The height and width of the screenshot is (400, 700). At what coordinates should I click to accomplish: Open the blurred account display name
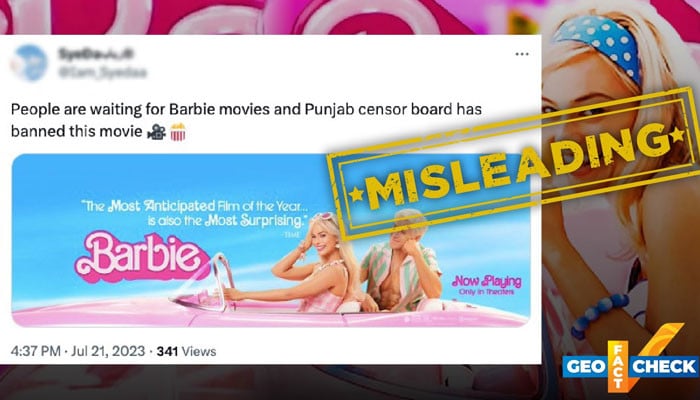[96, 54]
